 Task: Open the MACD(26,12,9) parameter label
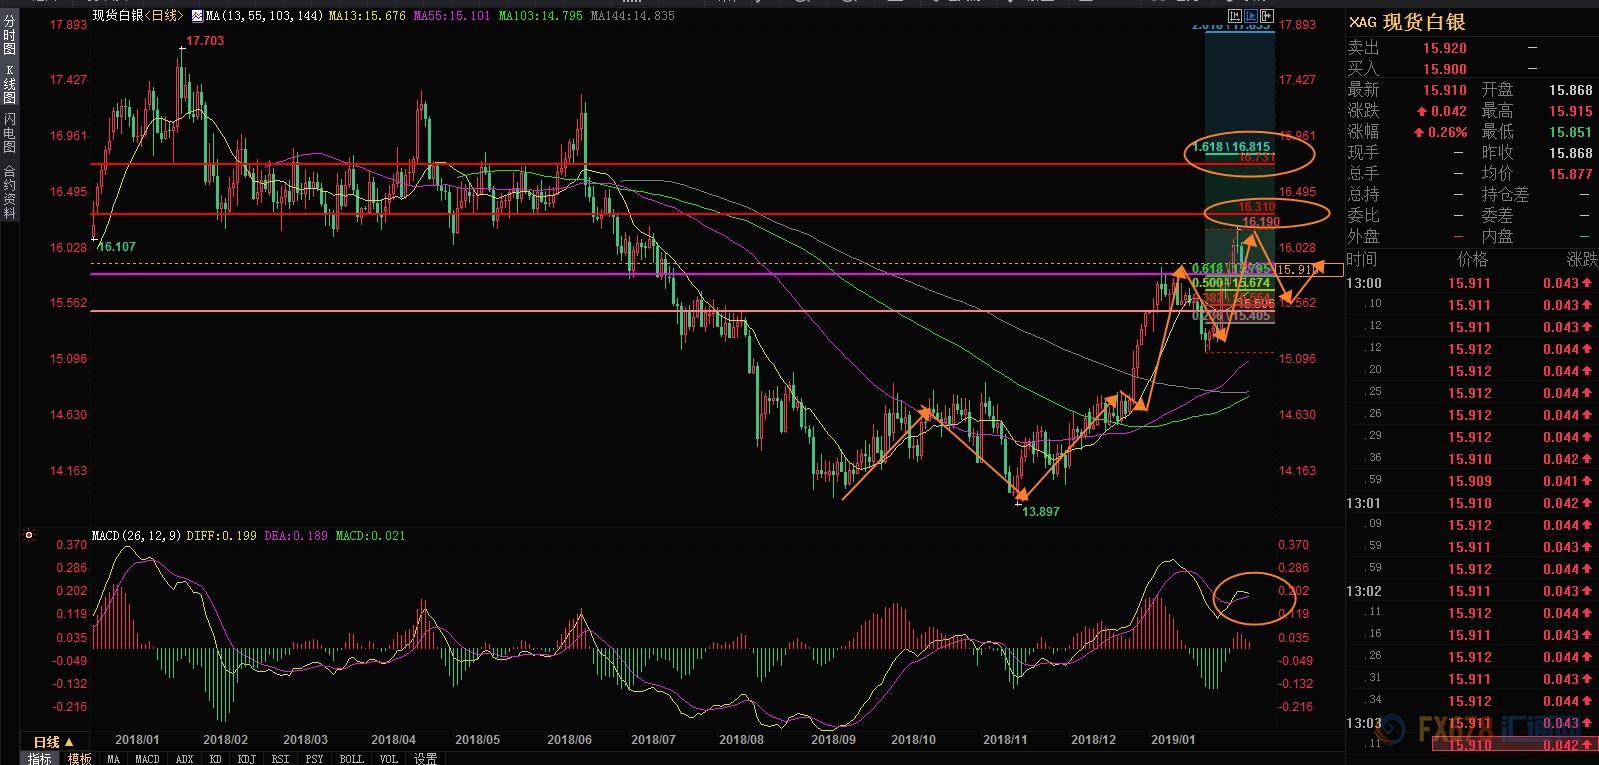[x=136, y=536]
